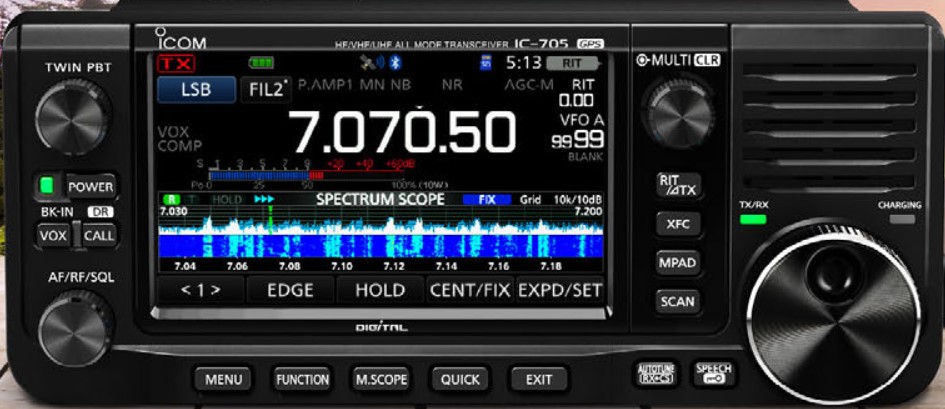945x409 pixels.
Task: Click the green TX/RX indicator LED
Action: coord(753,219)
